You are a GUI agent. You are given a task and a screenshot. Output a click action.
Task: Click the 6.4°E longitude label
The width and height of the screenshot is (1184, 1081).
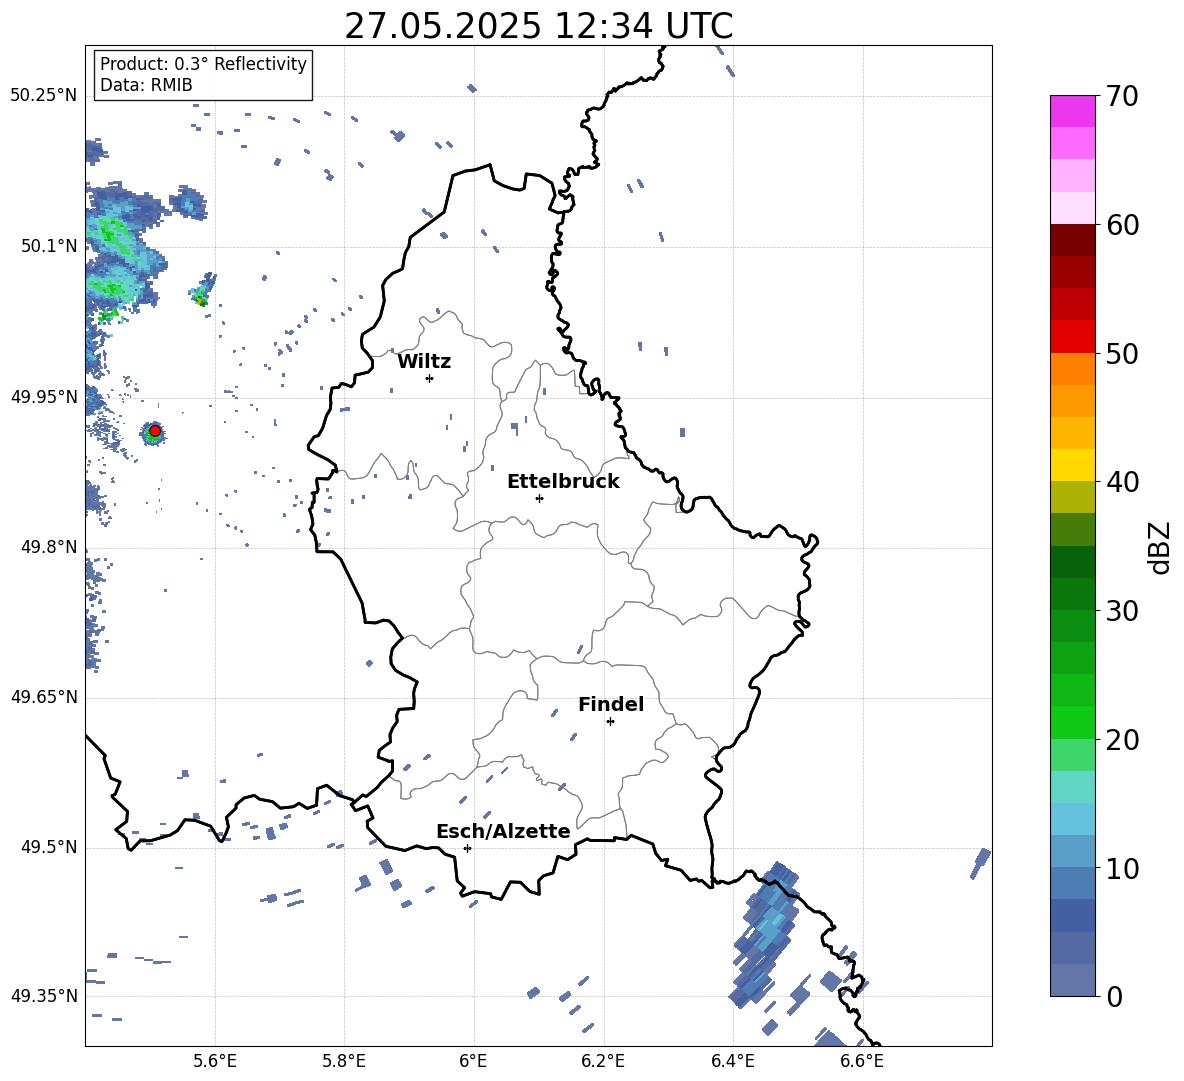[x=732, y=1061]
